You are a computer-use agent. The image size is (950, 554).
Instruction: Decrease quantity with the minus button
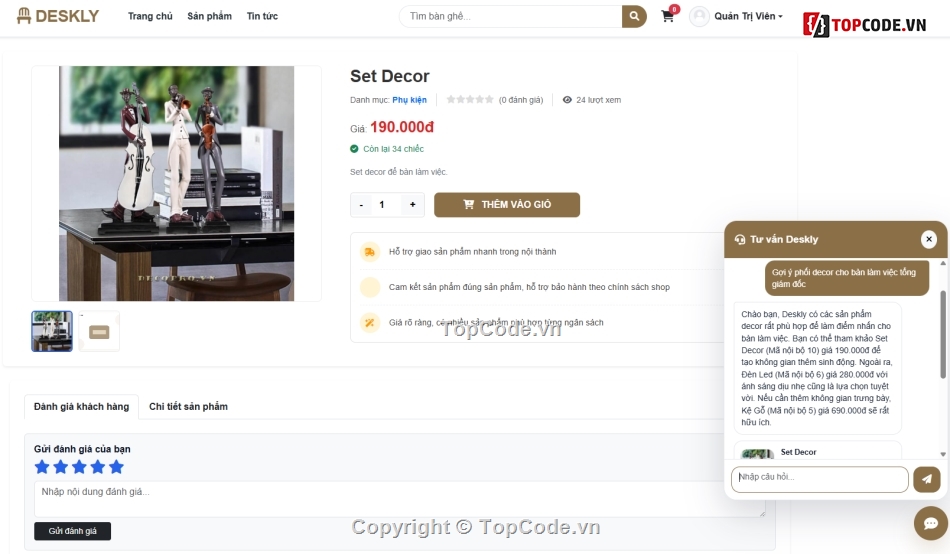click(x=362, y=205)
